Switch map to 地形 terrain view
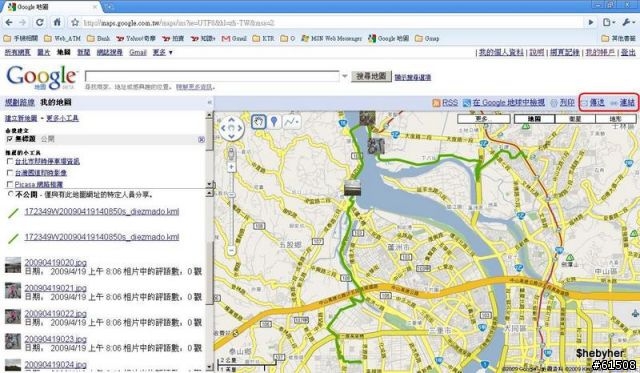 click(616, 119)
